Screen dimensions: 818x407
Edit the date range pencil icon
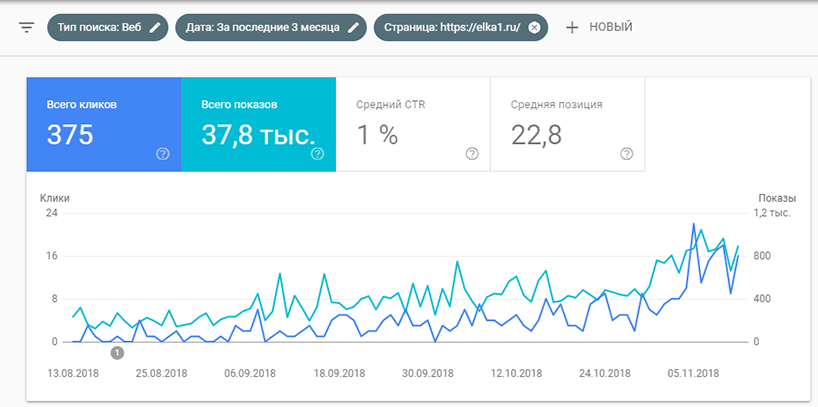[354, 28]
